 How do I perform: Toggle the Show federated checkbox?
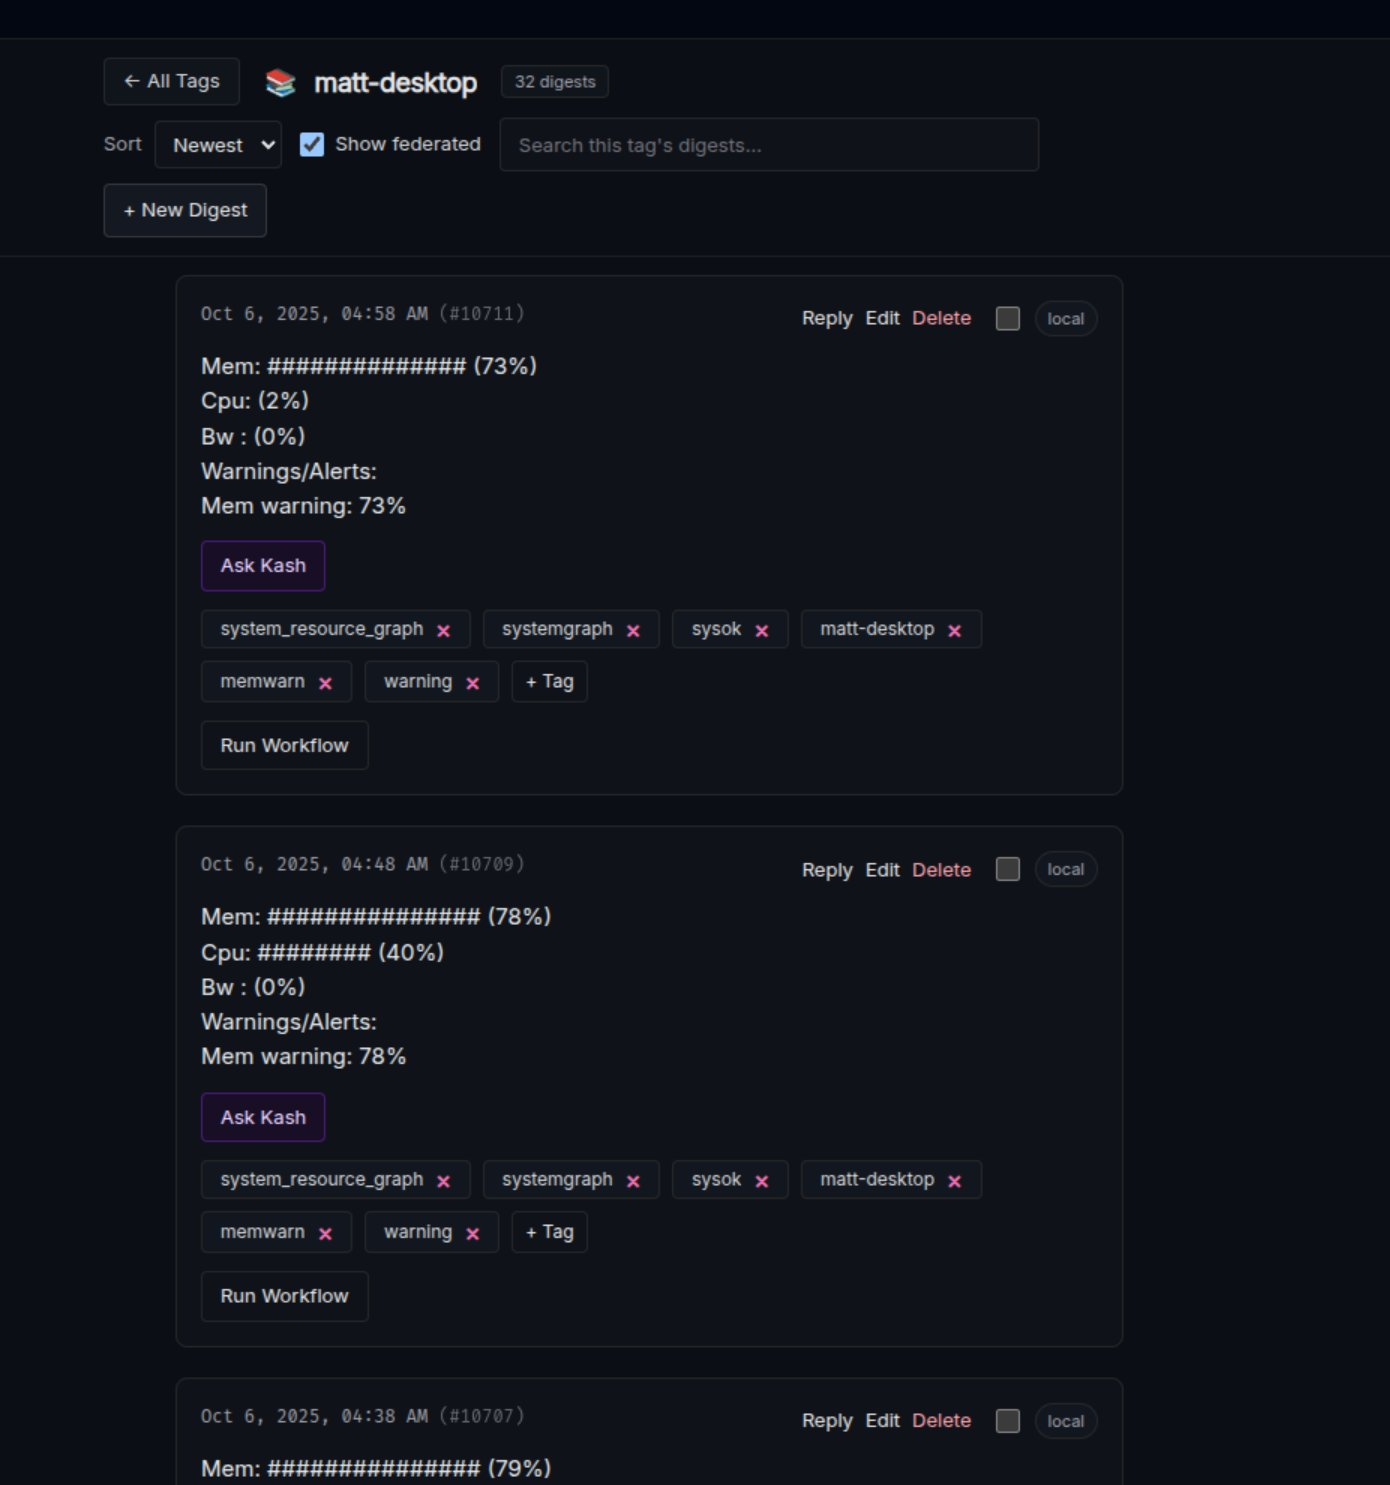tap(312, 145)
